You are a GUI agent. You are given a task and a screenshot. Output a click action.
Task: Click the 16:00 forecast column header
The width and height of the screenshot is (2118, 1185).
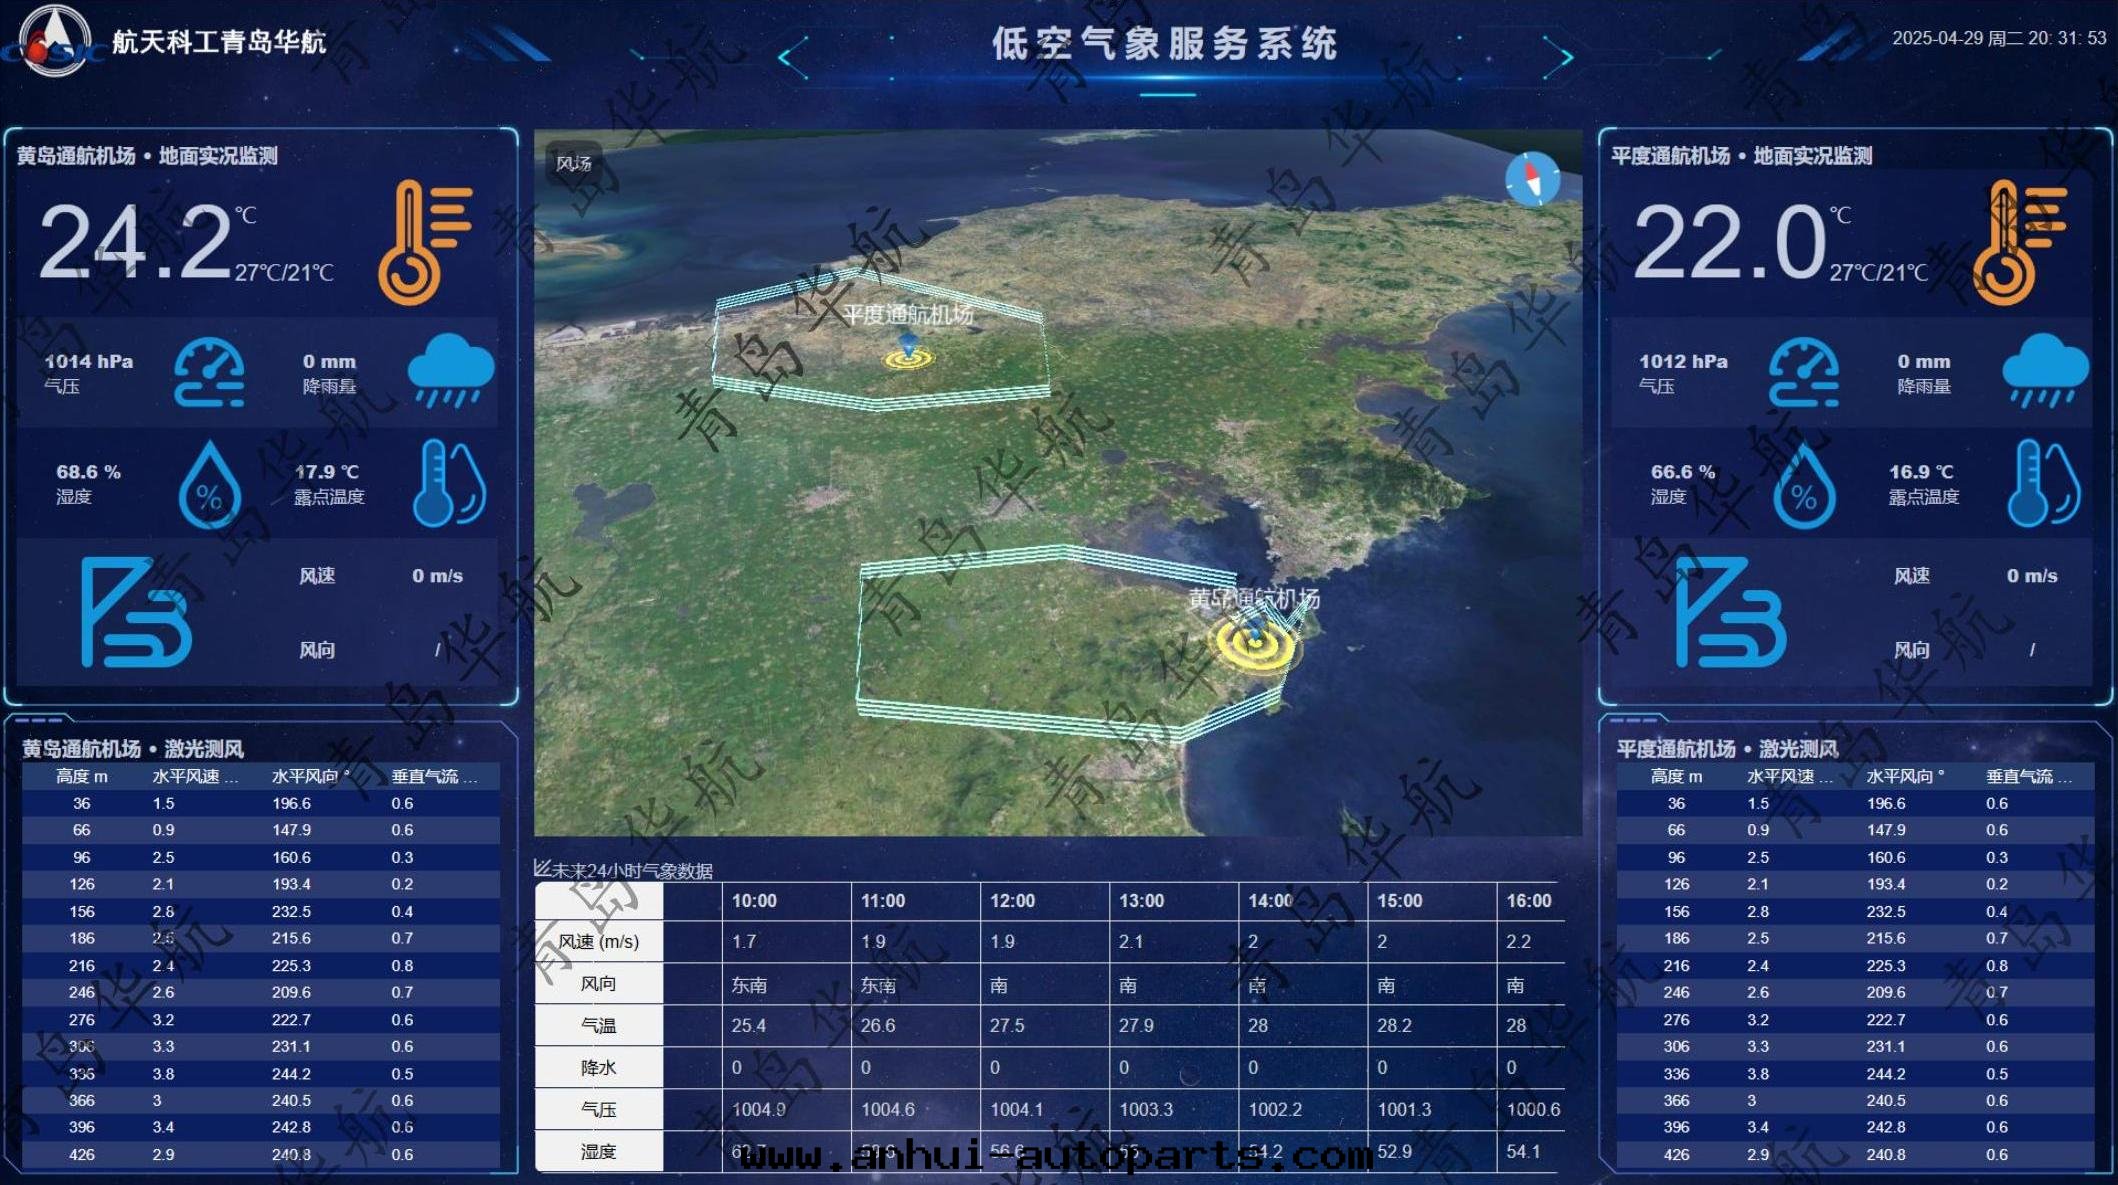point(1528,900)
